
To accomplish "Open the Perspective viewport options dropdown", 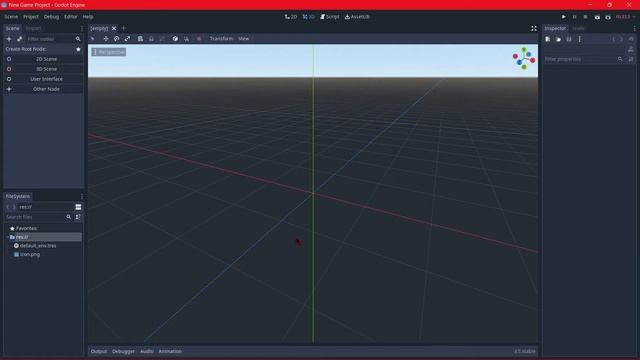I will click(109, 52).
